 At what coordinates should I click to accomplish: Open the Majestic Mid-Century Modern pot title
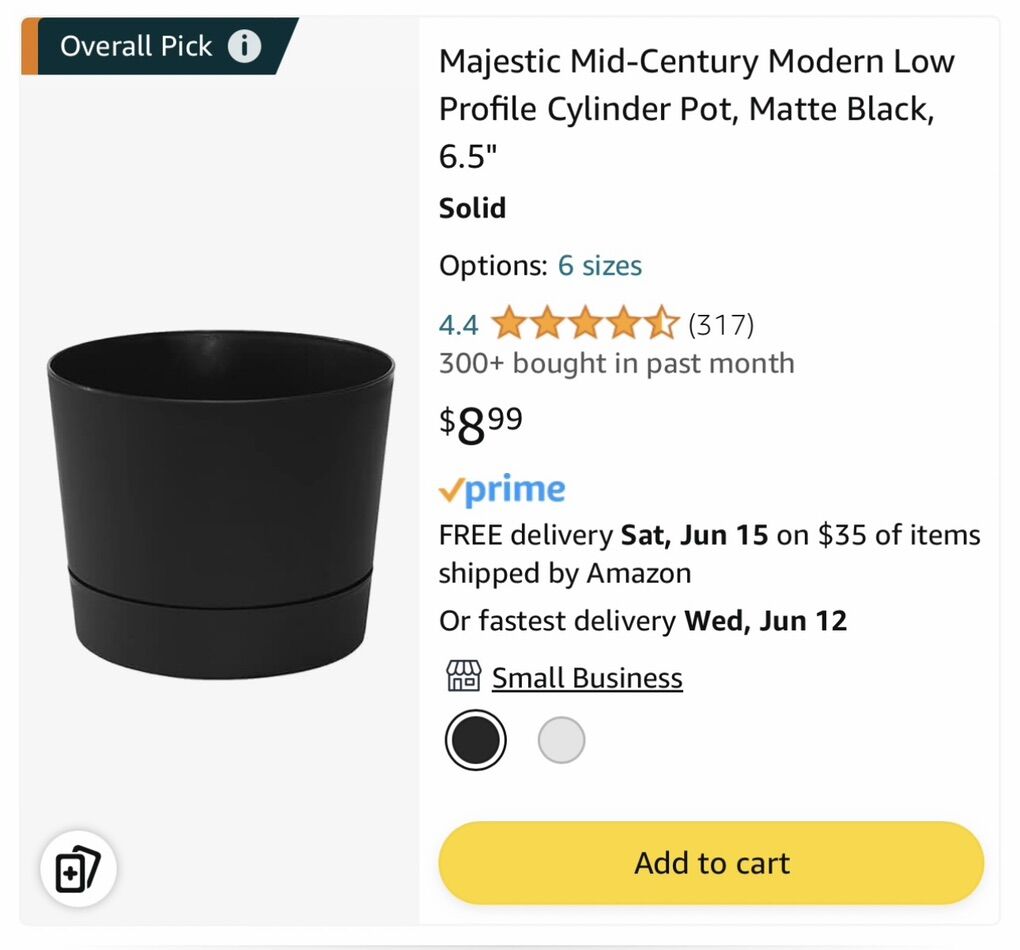696,109
